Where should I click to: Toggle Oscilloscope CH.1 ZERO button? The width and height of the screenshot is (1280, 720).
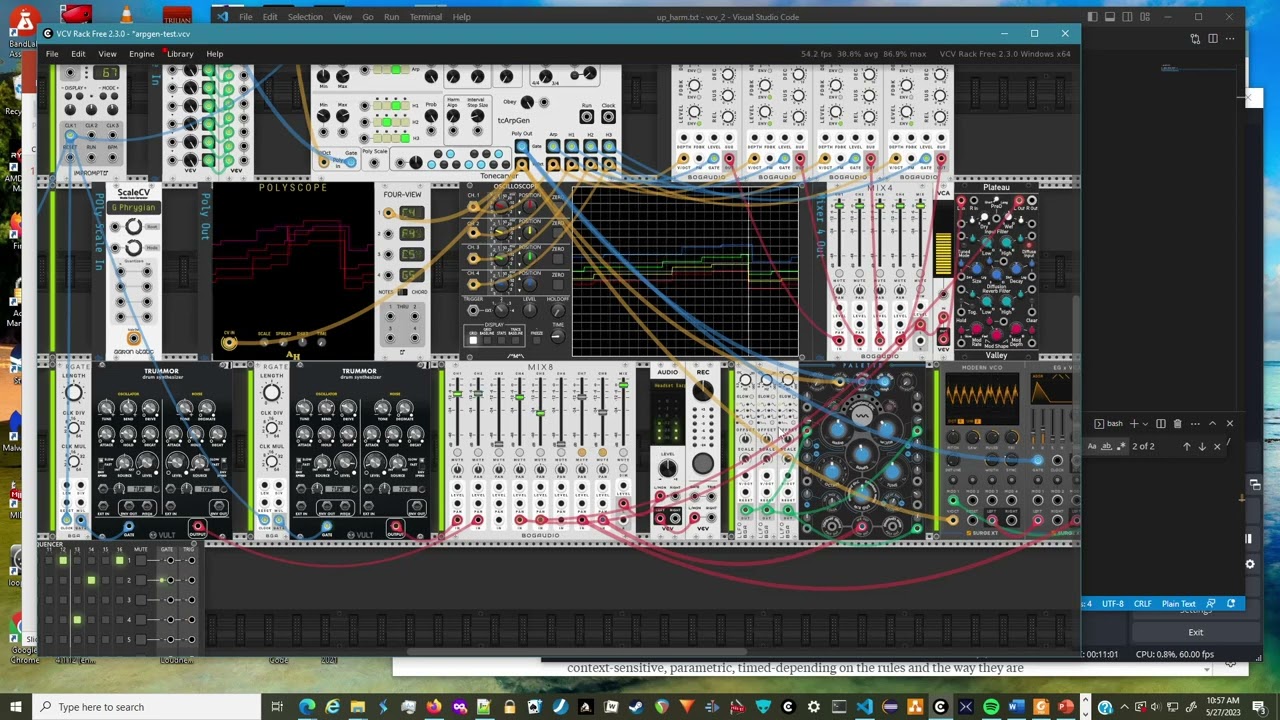pyautogui.click(x=557, y=206)
